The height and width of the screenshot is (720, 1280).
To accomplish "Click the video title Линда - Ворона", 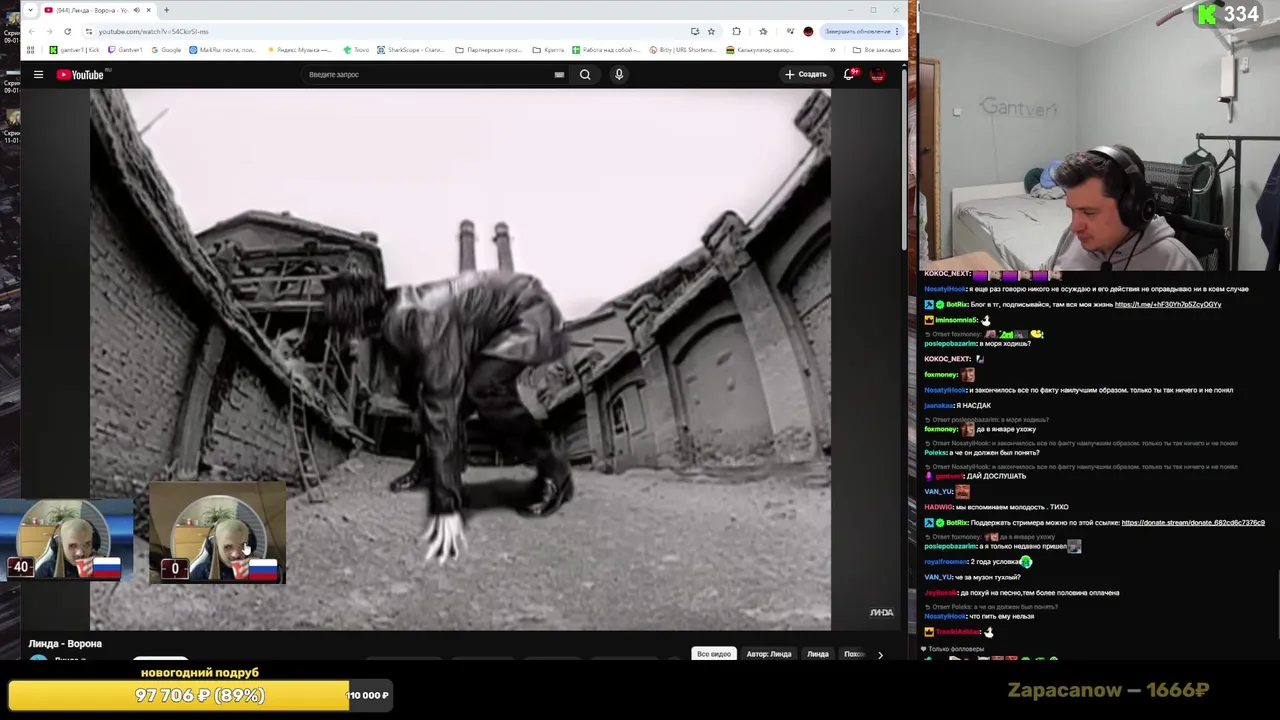I will click(x=65, y=644).
